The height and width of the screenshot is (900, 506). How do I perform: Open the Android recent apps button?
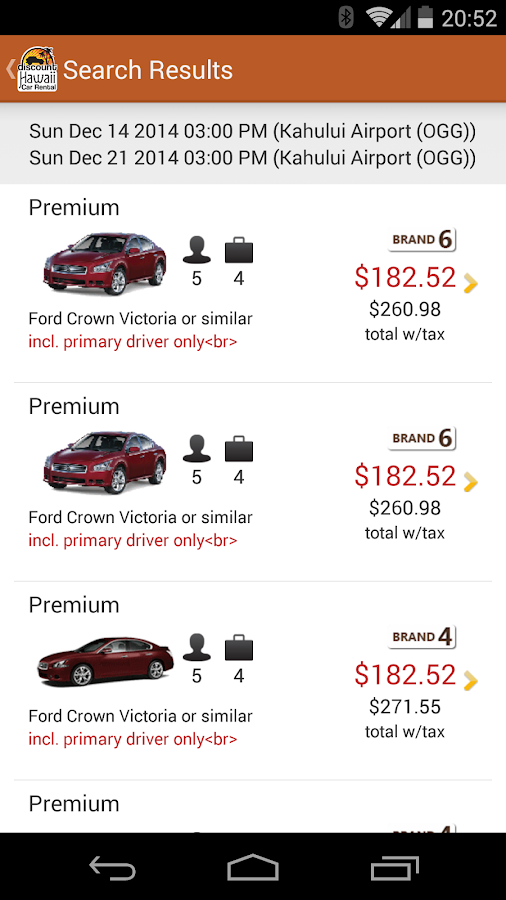click(394, 867)
